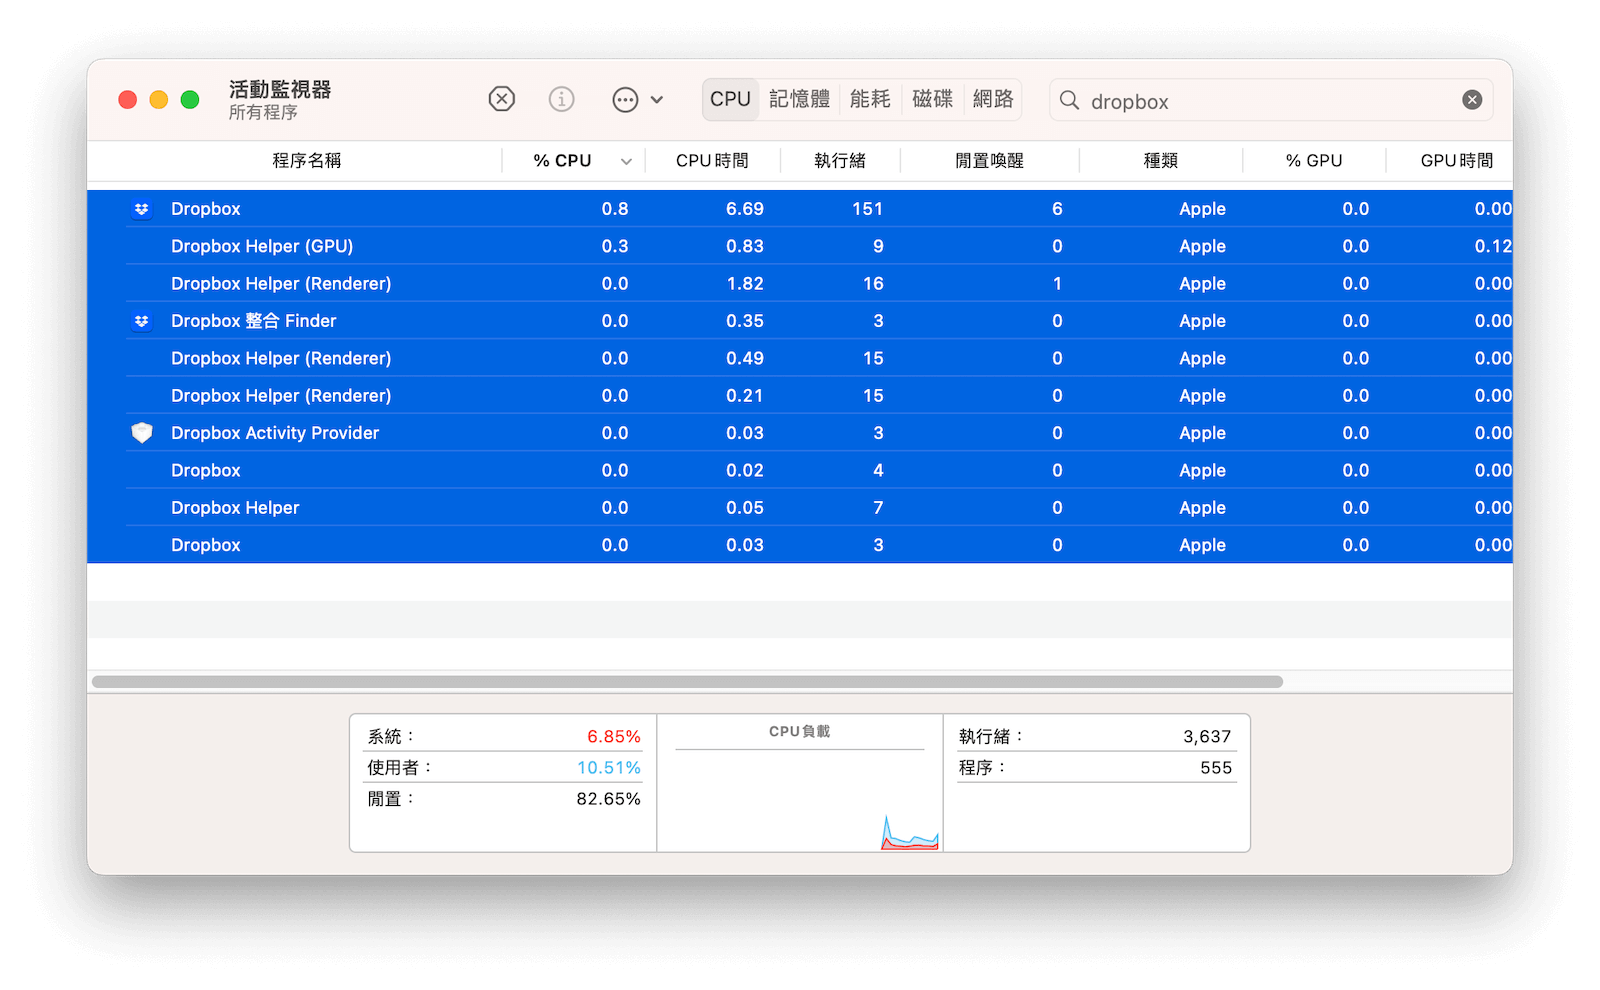The height and width of the screenshot is (990, 1600).
Task: Click the dropbox search field
Action: coord(1271,100)
